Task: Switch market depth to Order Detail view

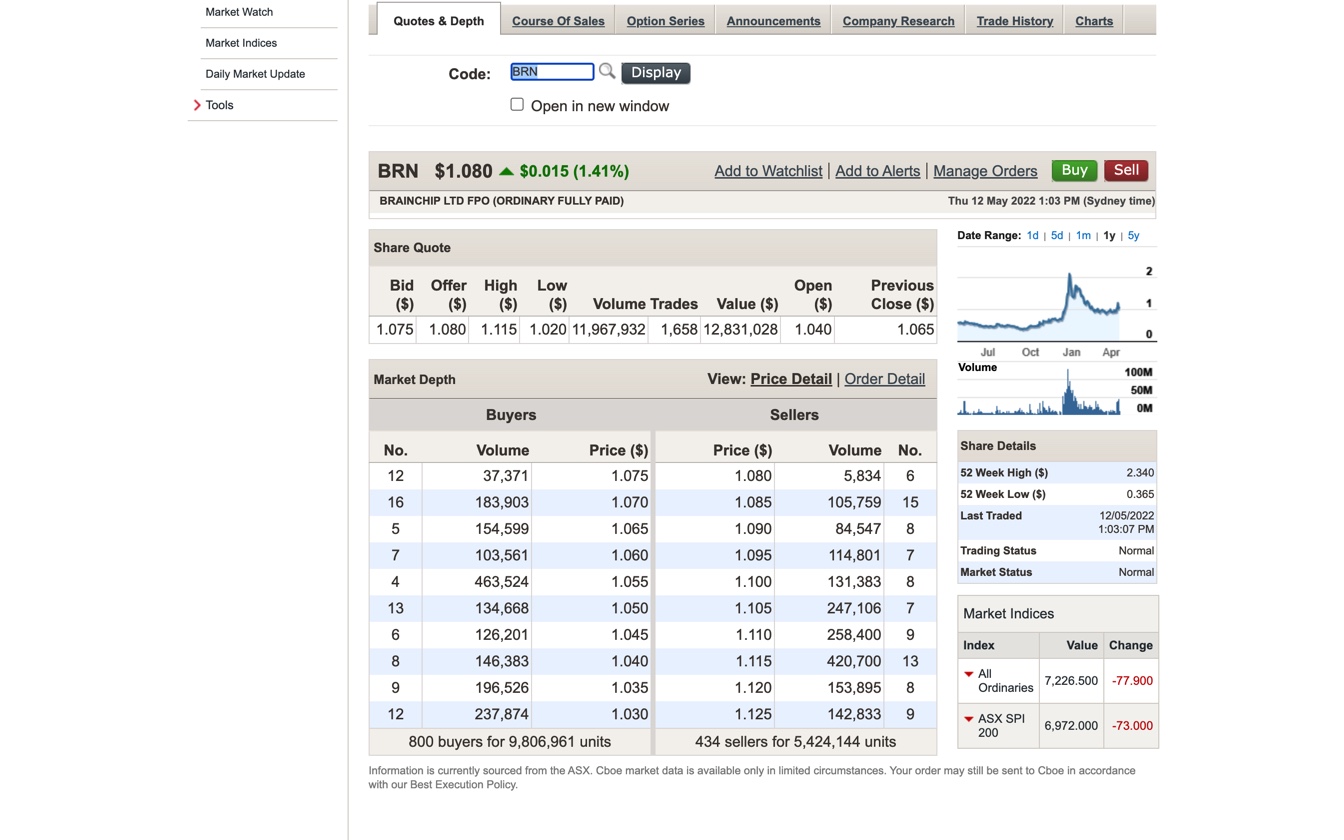Action: [x=884, y=379]
